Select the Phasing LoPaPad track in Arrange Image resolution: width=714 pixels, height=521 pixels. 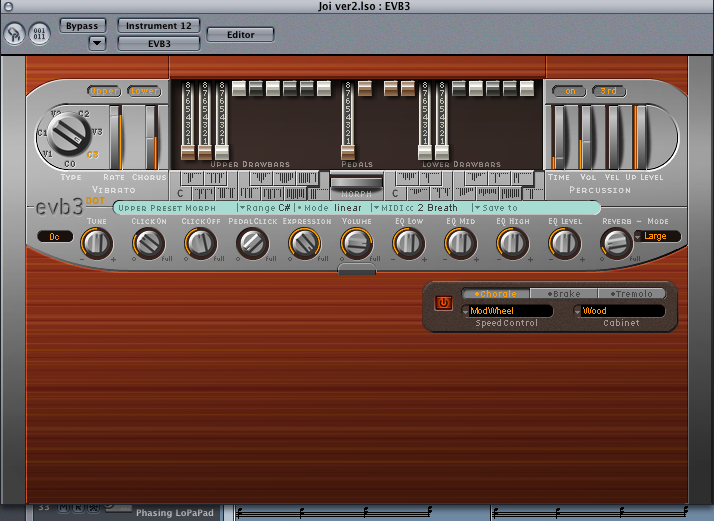click(175, 513)
